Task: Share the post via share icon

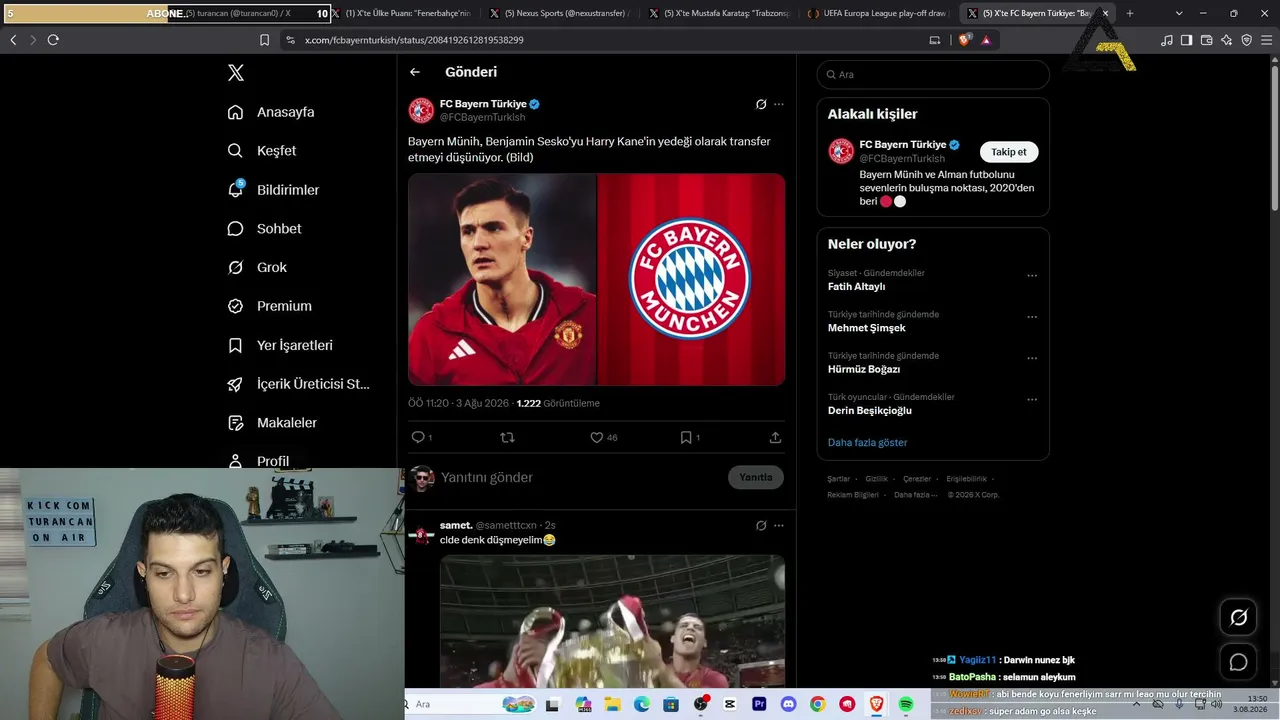Action: click(775, 437)
